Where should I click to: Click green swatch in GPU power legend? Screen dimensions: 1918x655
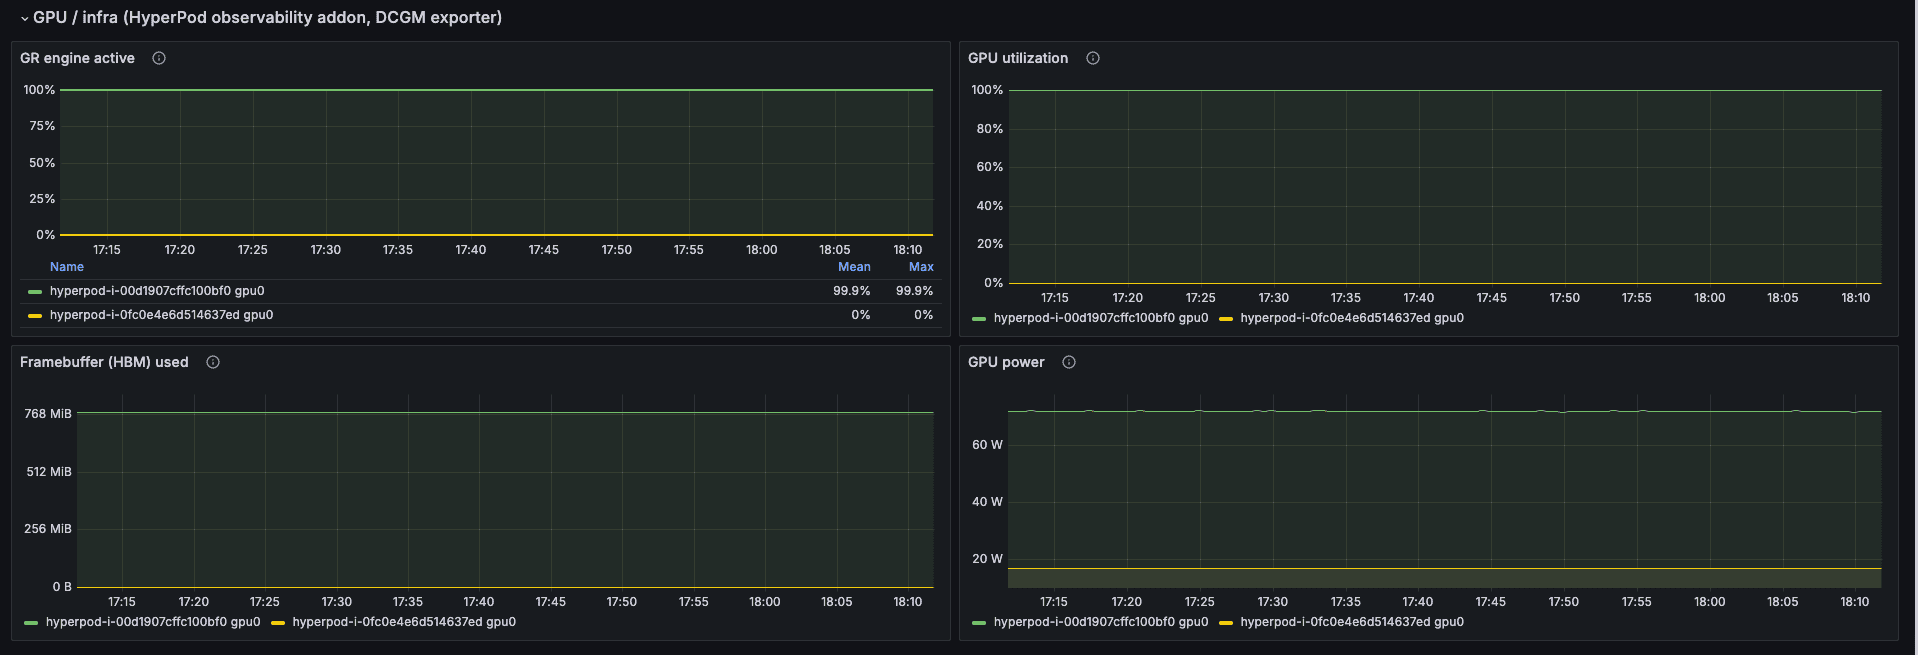coord(979,623)
